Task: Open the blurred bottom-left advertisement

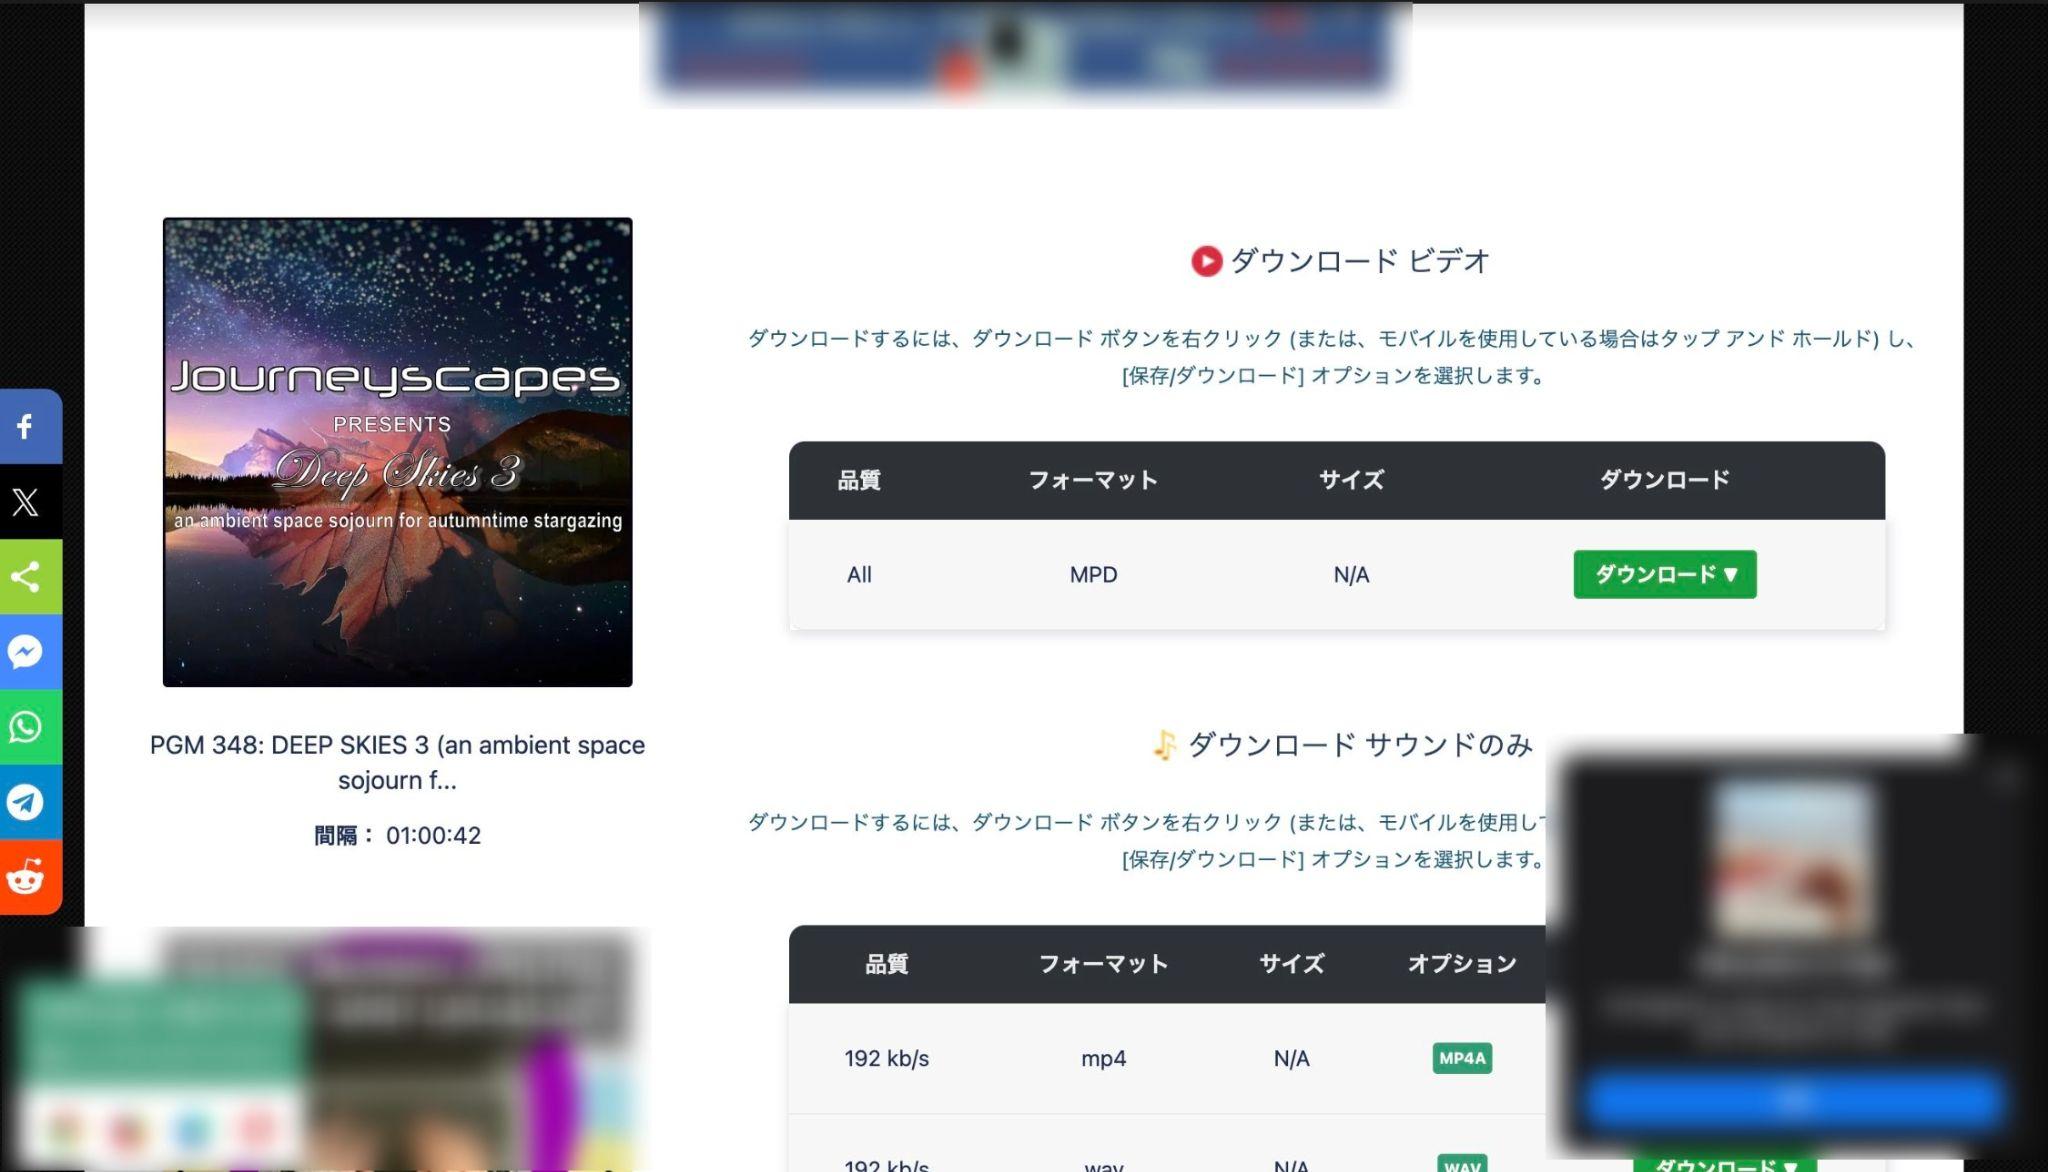Action: [x=326, y=1050]
